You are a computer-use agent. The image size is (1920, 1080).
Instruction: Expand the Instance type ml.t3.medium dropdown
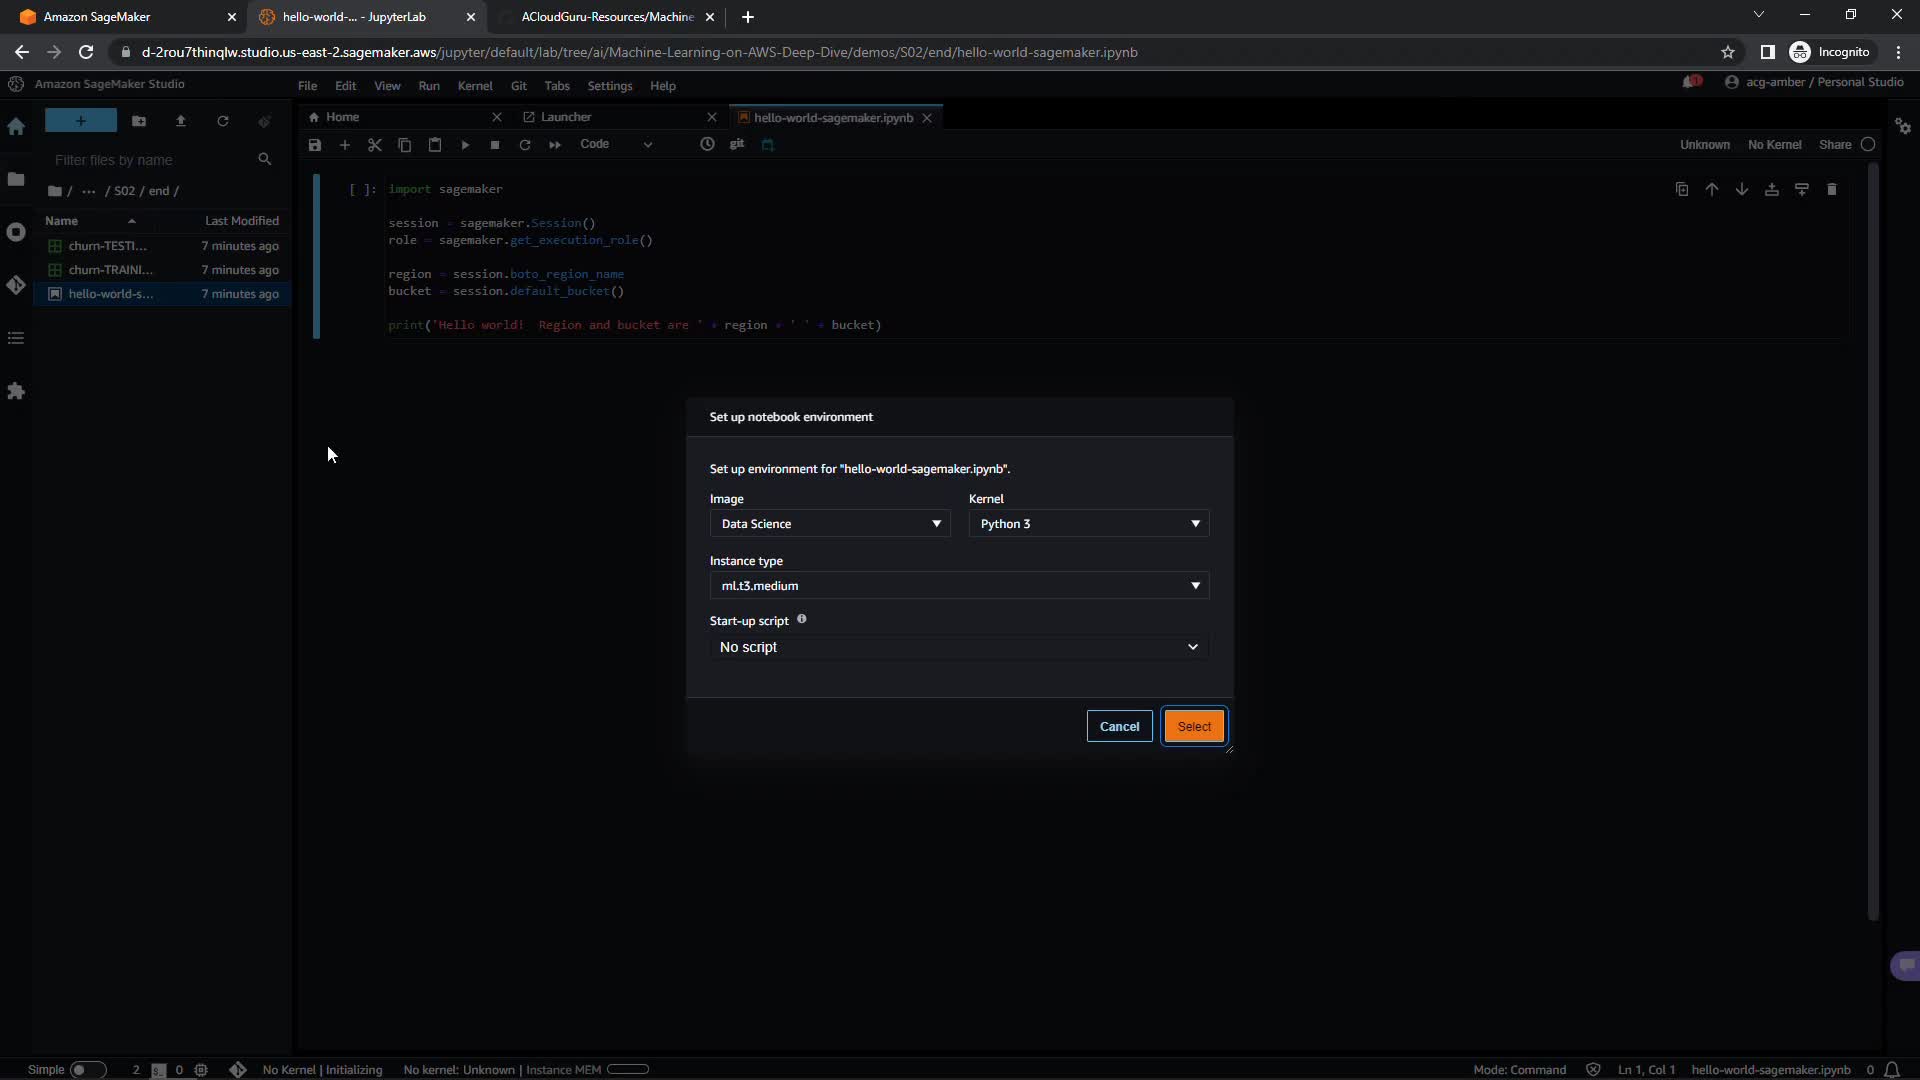(x=958, y=586)
